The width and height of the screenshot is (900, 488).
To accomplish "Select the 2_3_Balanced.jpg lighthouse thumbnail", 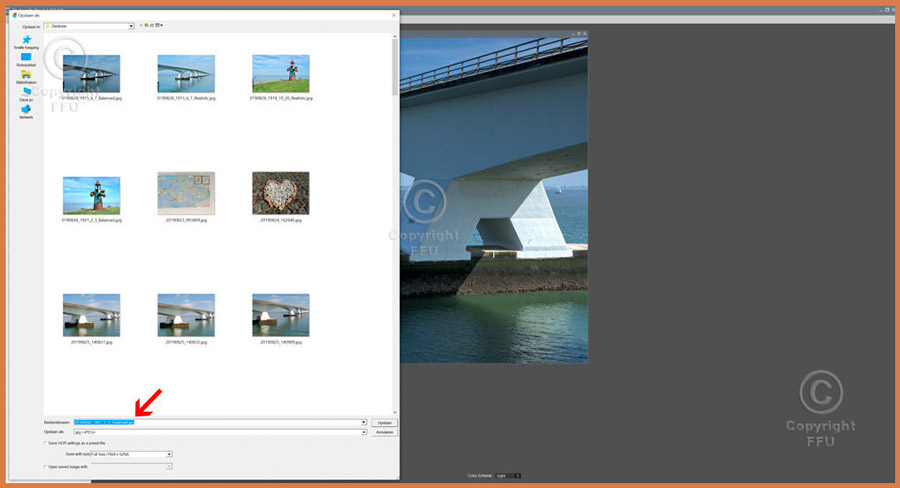I will tap(91, 195).
